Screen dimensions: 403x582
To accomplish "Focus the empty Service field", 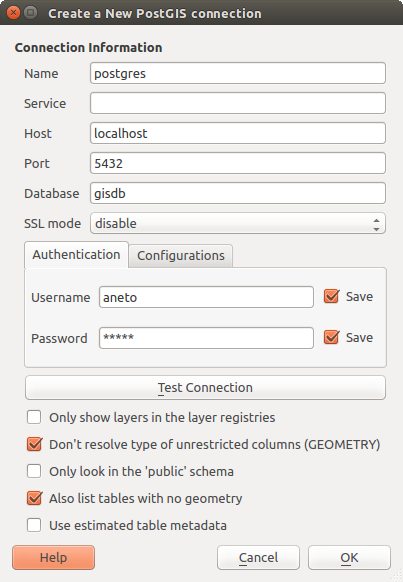I will tap(238, 103).
